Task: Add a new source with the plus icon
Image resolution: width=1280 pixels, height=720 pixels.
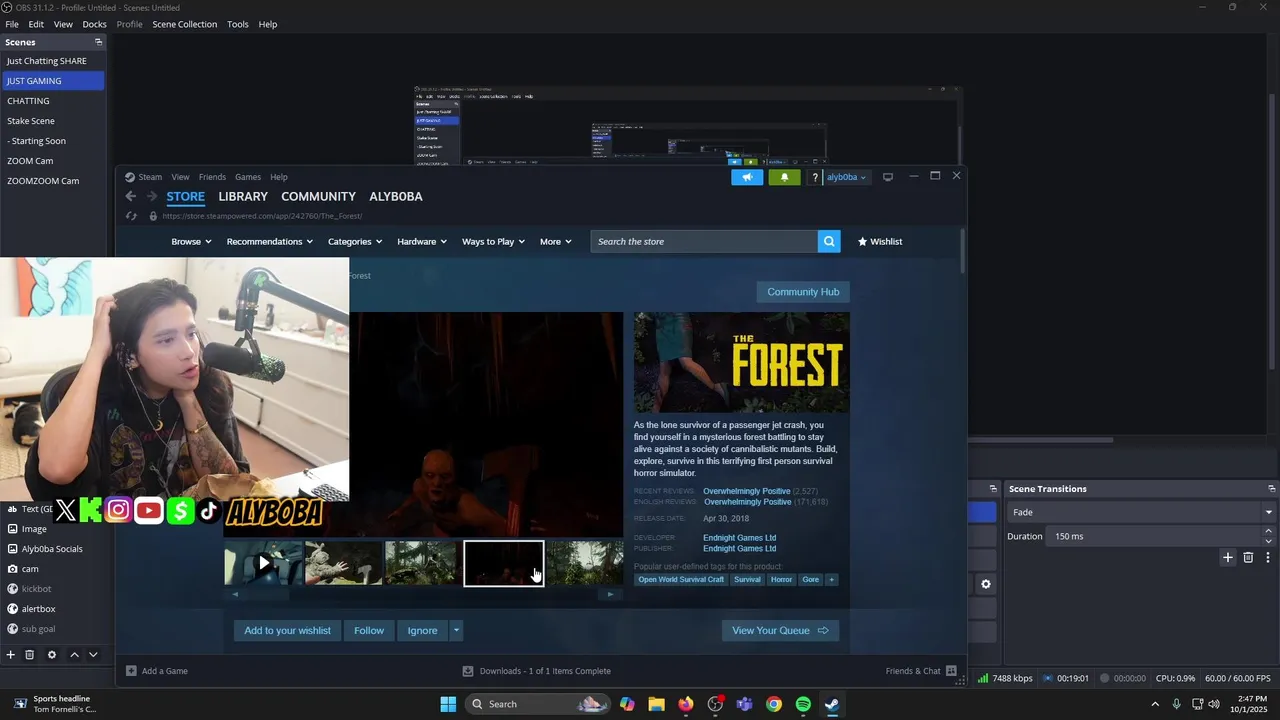Action: coord(11,655)
